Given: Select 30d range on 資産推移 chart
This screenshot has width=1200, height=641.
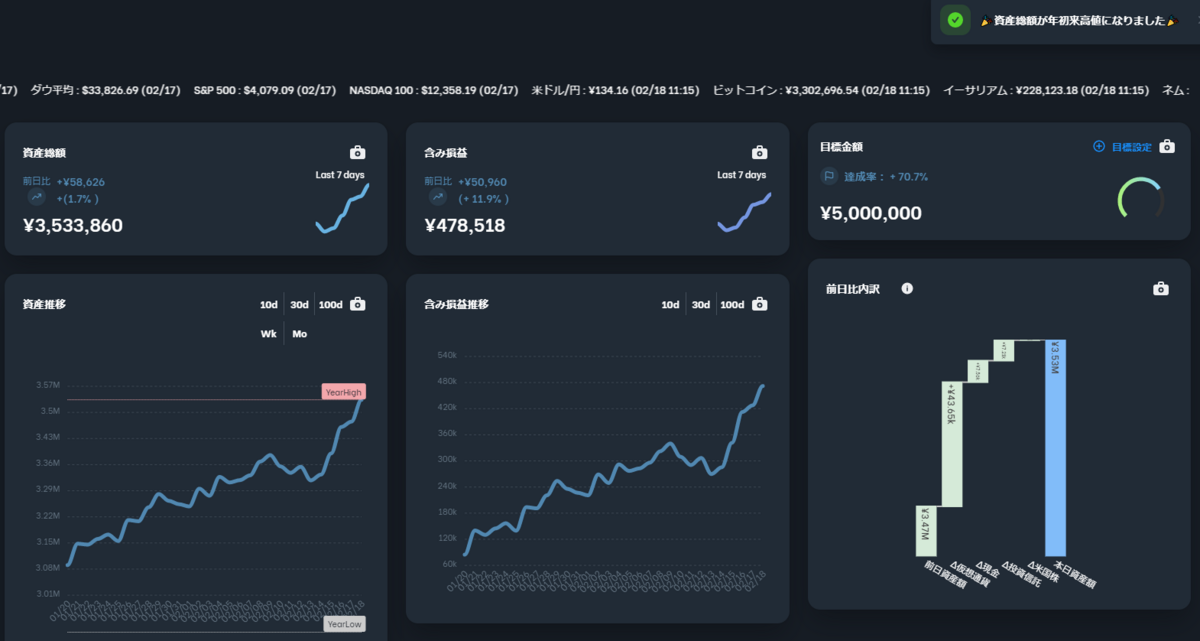Looking at the screenshot, I should click(x=299, y=305).
